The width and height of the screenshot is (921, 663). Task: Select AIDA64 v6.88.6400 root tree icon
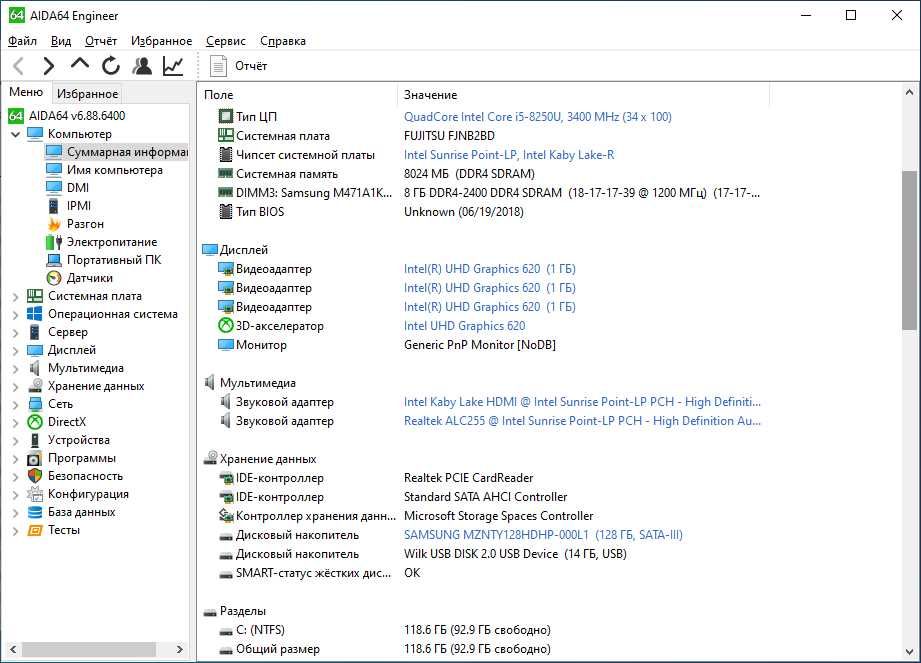(x=16, y=116)
